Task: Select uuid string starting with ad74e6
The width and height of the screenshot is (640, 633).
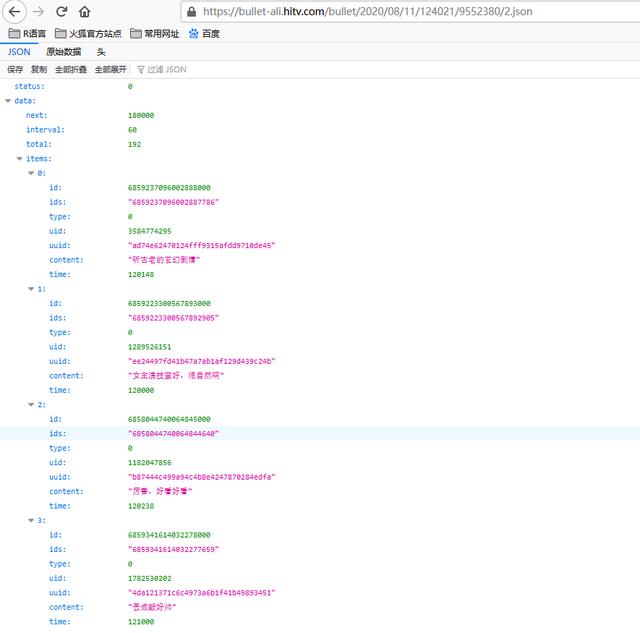Action: point(202,245)
